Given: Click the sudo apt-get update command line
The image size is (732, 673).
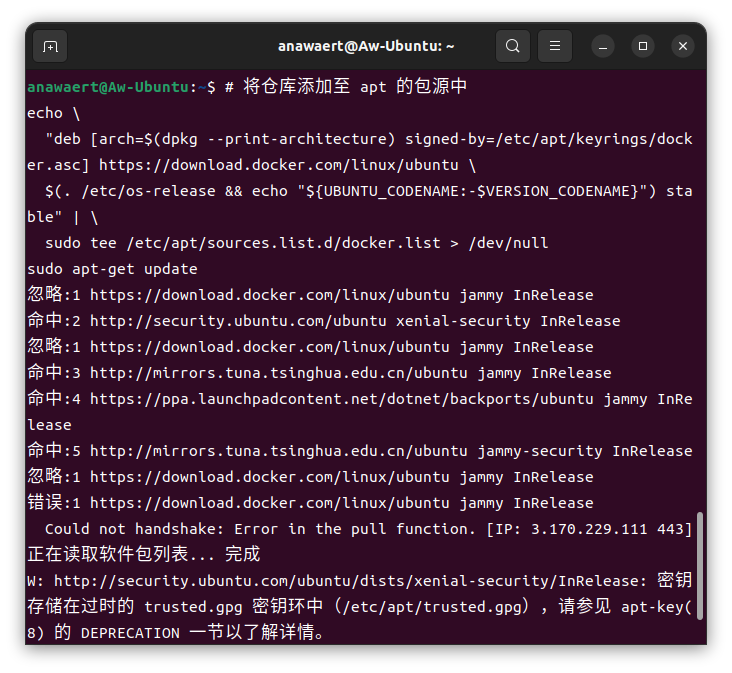Looking at the screenshot, I should [112, 269].
